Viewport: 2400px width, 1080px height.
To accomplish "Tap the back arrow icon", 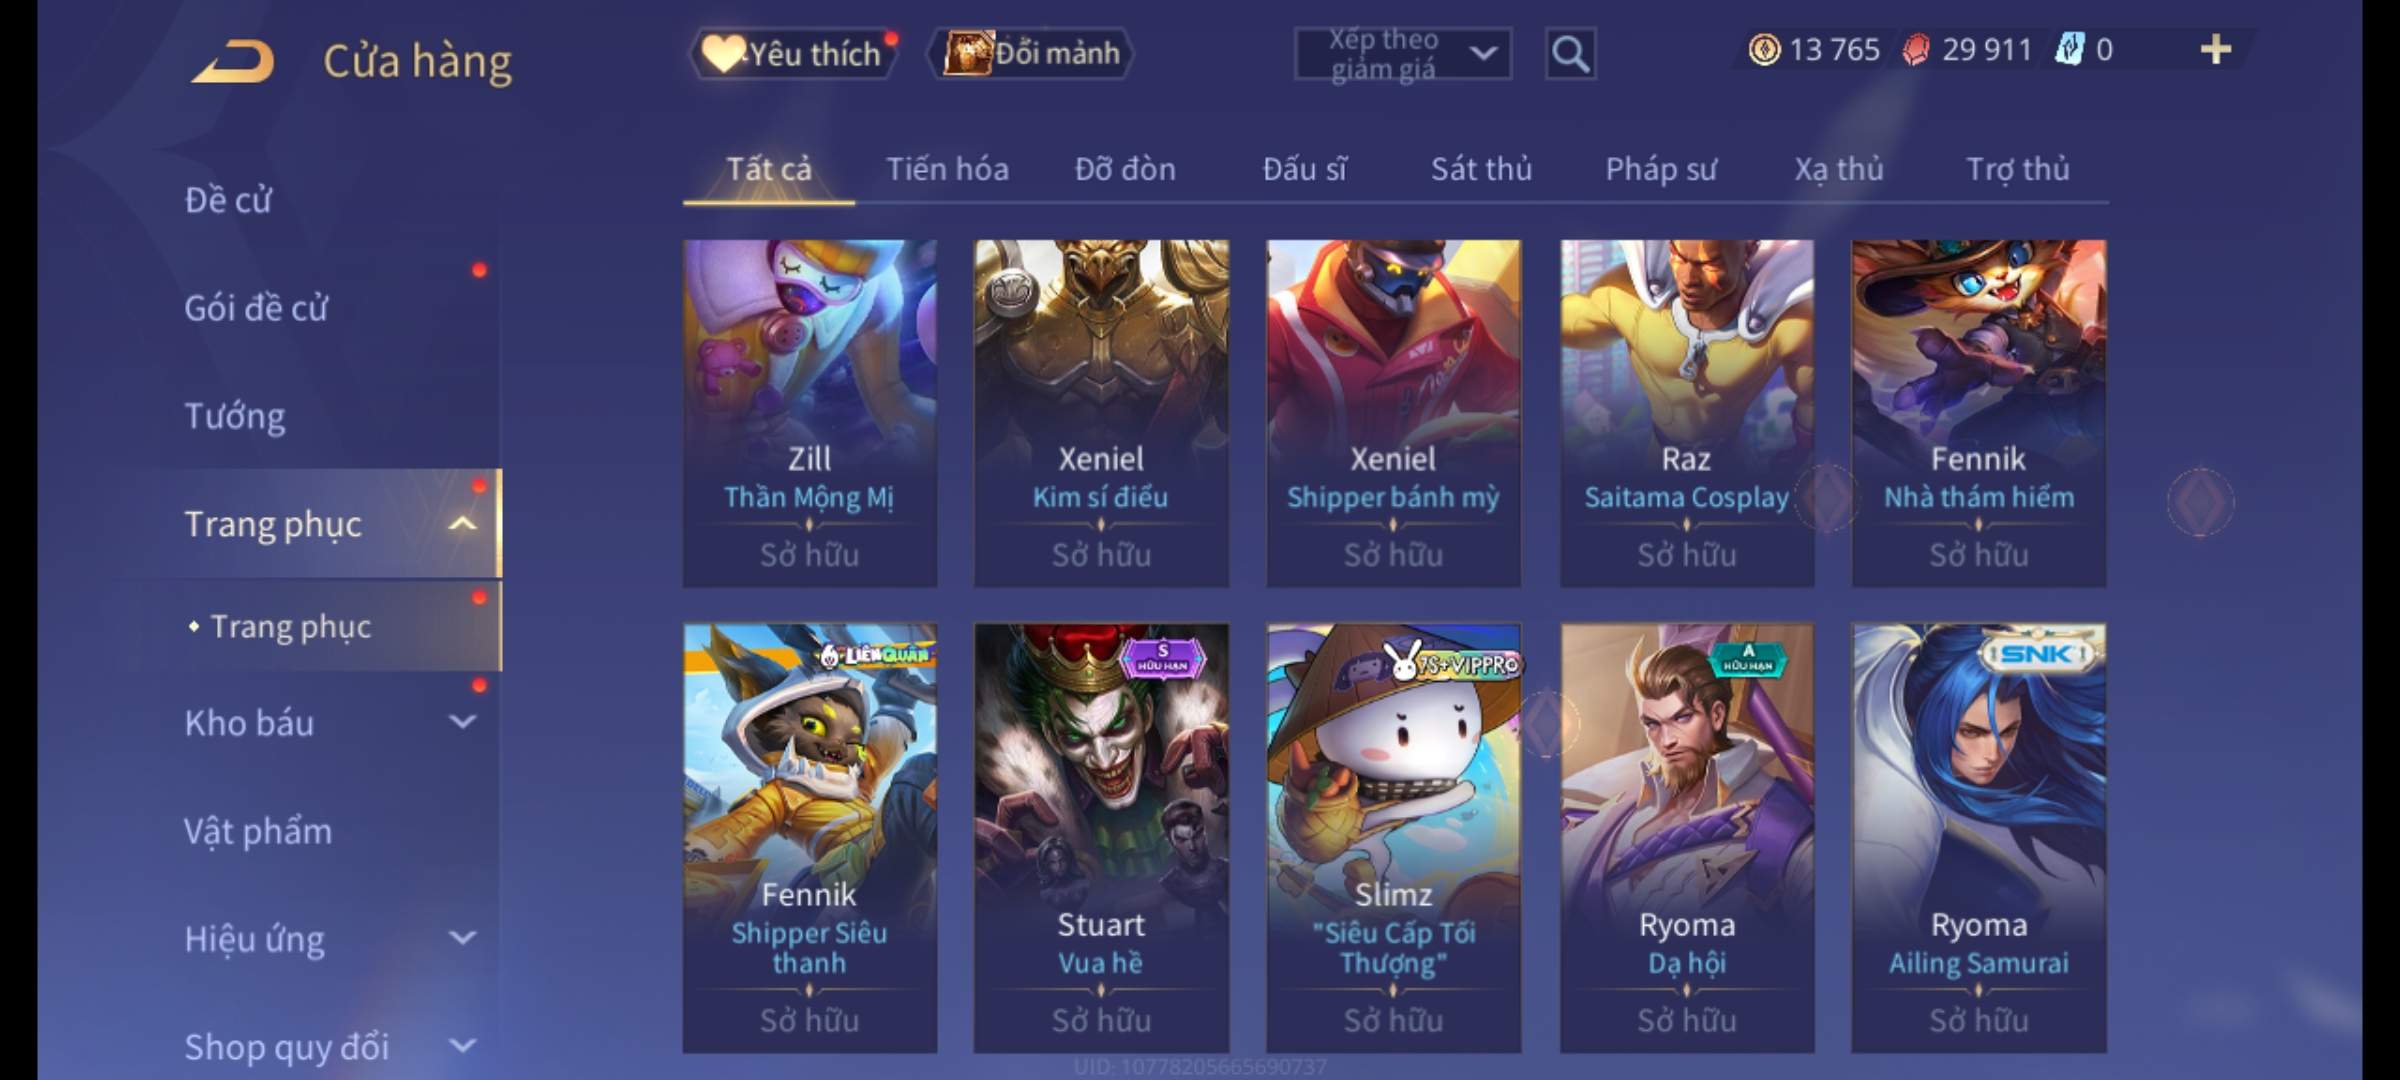I will click(233, 60).
